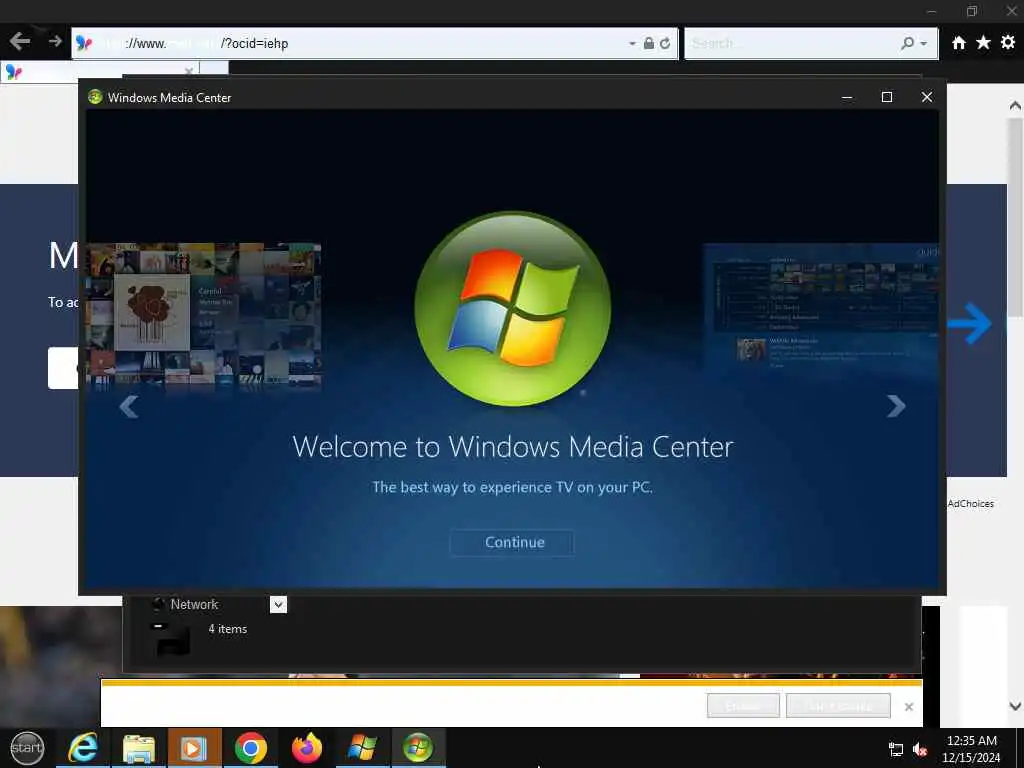Image resolution: width=1024 pixels, height=768 pixels.
Task: Click the '4 items' text
Action: pos(227,629)
